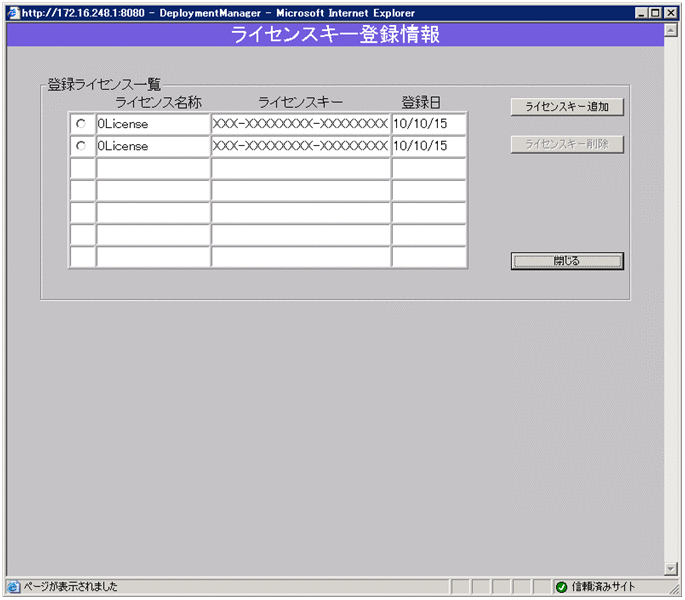
Task: Click the ページが表示されました status text
Action: click(x=70, y=586)
